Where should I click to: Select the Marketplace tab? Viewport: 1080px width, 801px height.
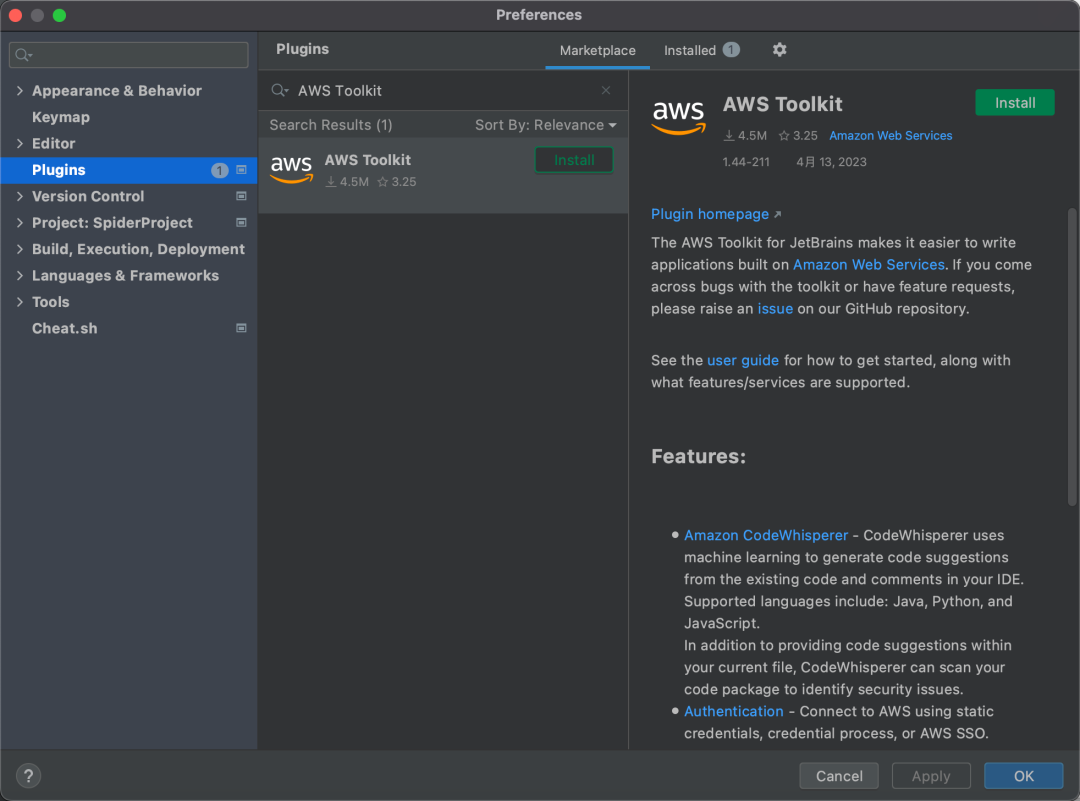point(597,50)
